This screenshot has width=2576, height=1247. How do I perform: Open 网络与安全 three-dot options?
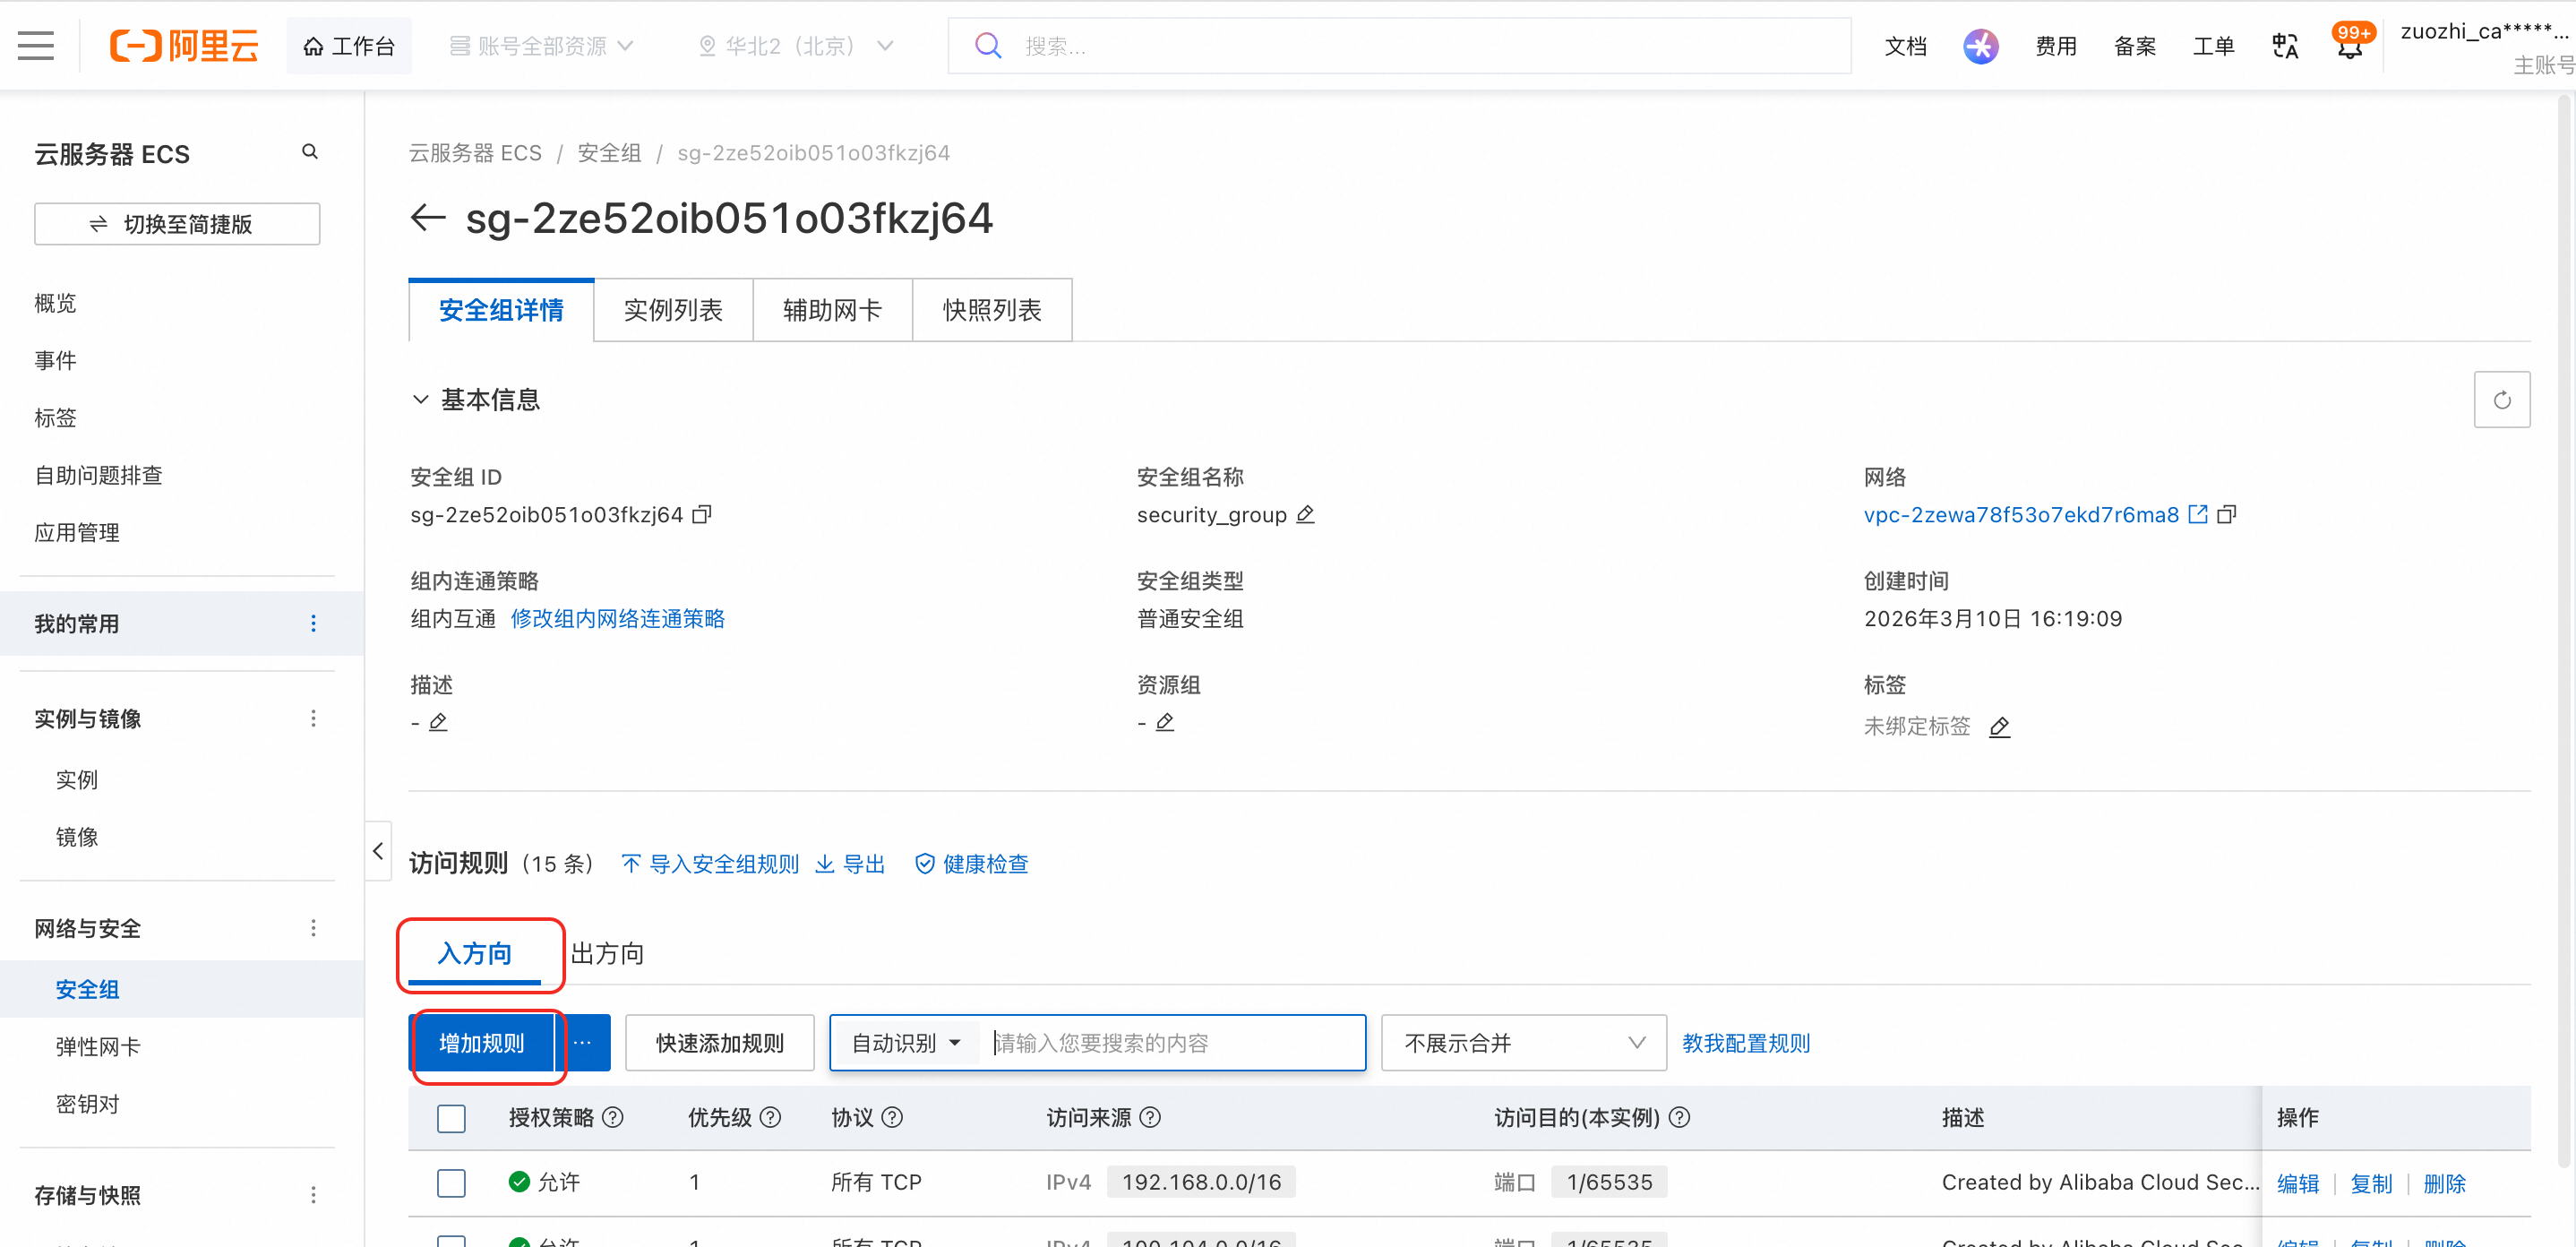313,928
